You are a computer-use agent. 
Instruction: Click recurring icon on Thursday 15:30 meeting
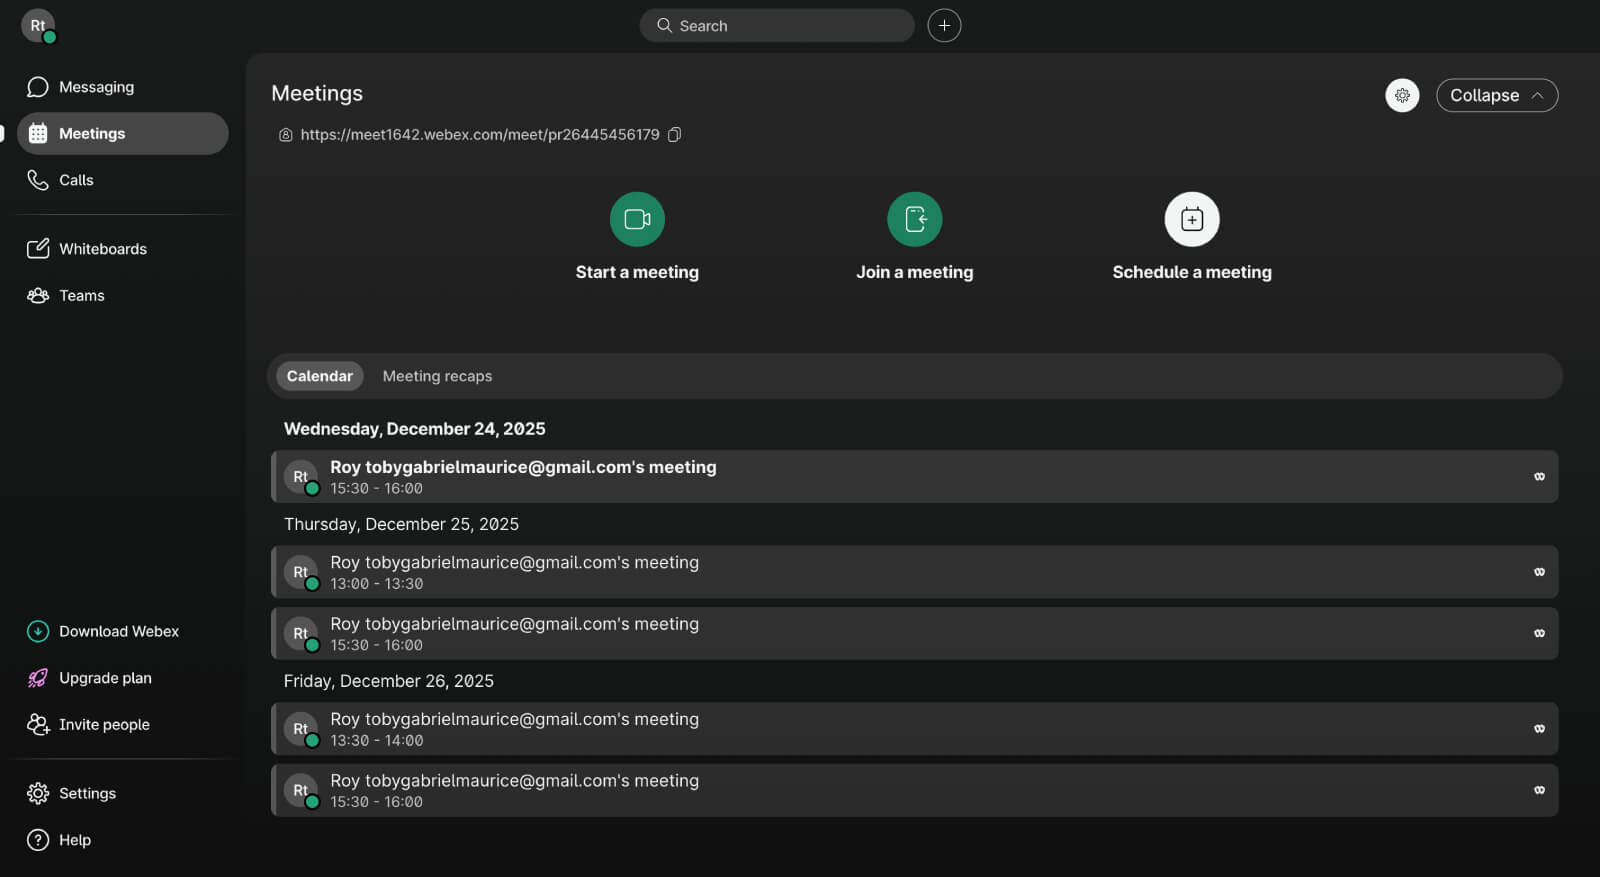click(1539, 633)
